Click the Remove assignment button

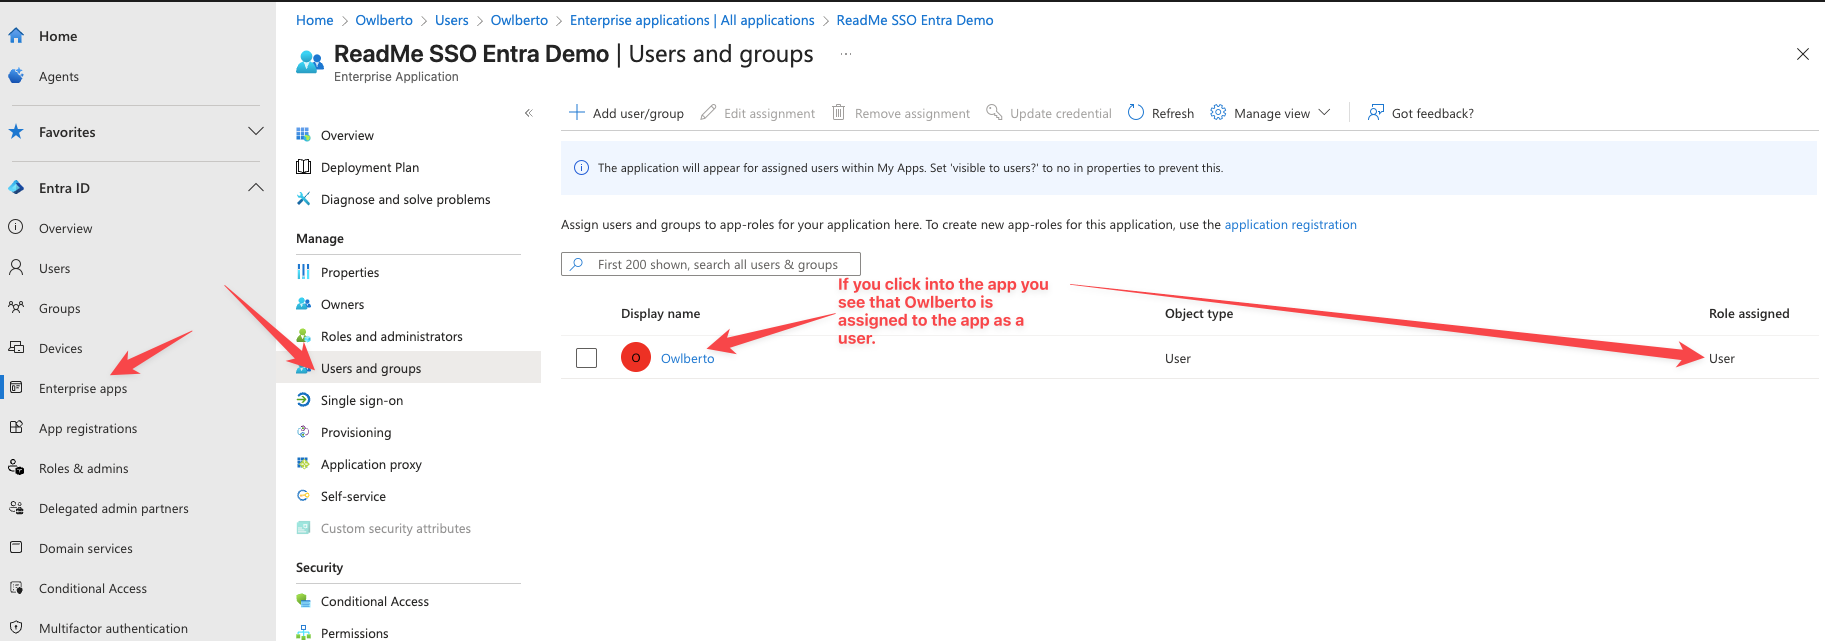pos(901,113)
